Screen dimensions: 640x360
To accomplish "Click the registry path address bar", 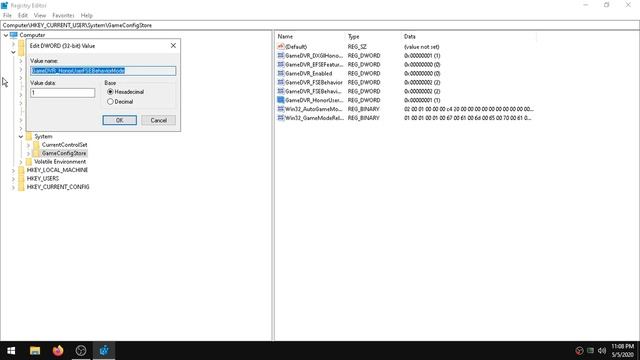I will tap(320, 25).
